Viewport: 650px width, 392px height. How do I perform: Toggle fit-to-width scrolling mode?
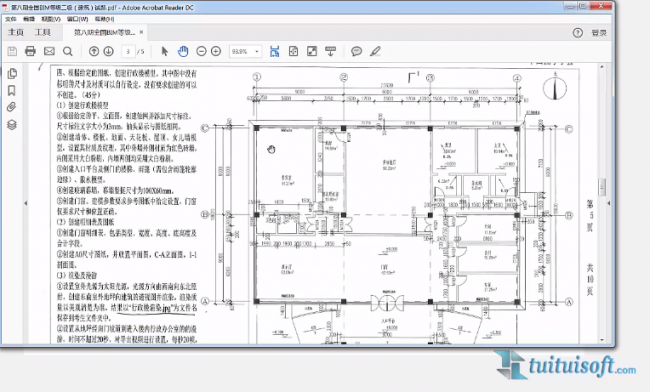click(274, 51)
